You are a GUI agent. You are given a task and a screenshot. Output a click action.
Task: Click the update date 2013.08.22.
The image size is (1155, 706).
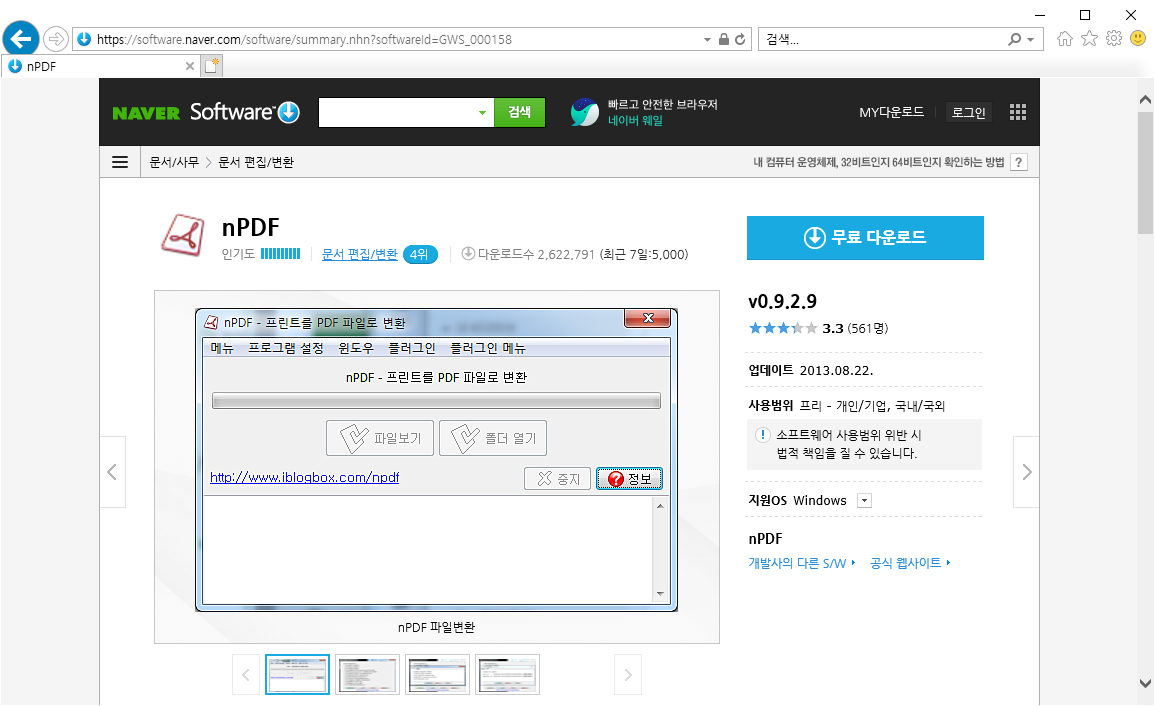click(x=836, y=371)
